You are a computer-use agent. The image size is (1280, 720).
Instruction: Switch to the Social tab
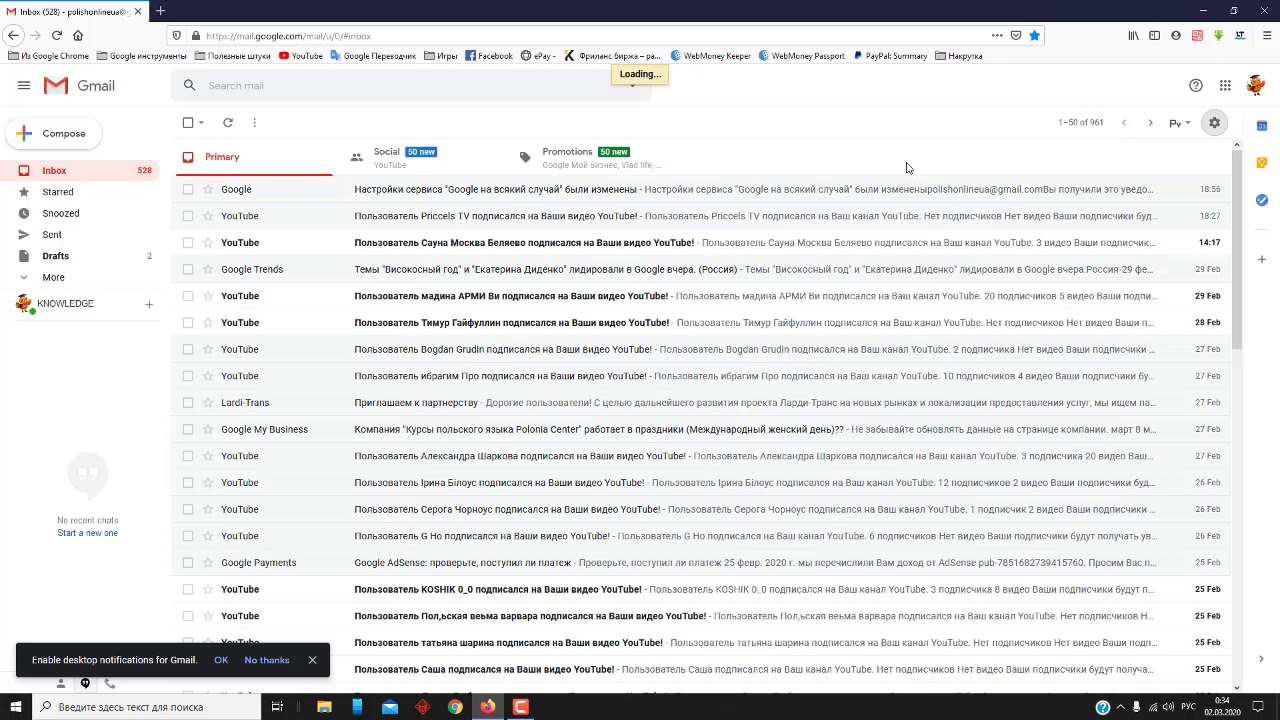point(417,157)
